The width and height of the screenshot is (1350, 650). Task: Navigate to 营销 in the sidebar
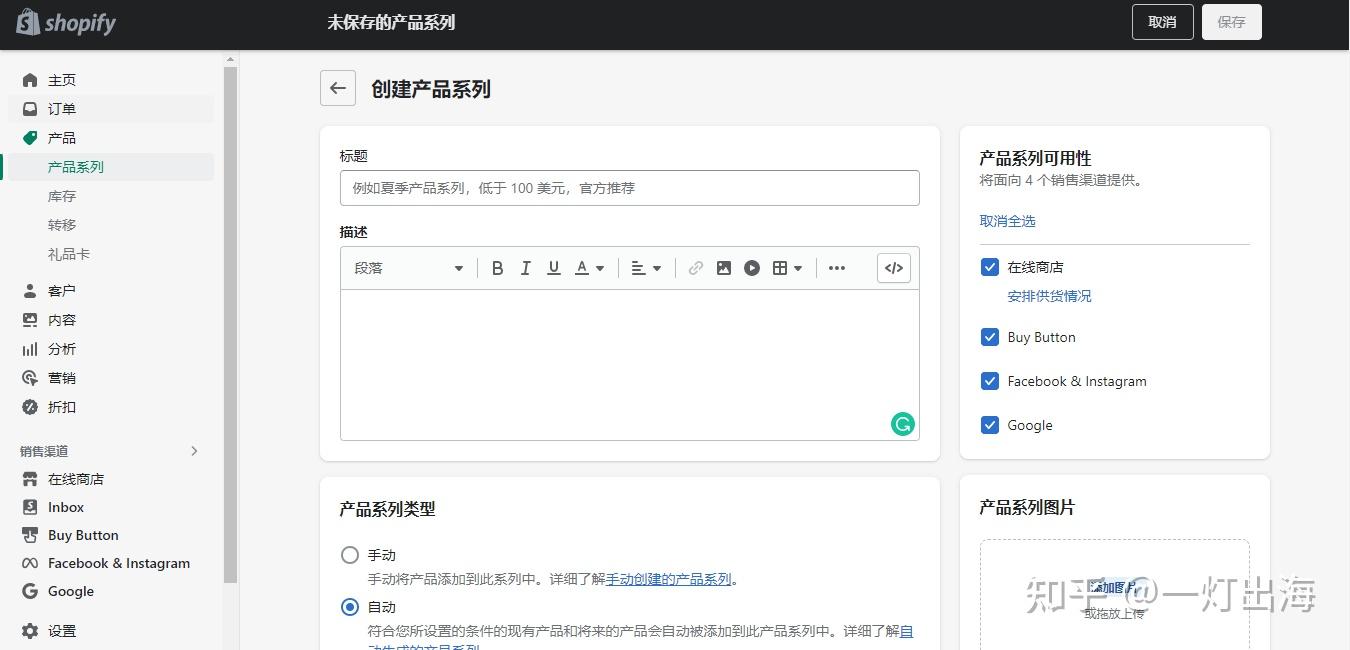click(61, 378)
